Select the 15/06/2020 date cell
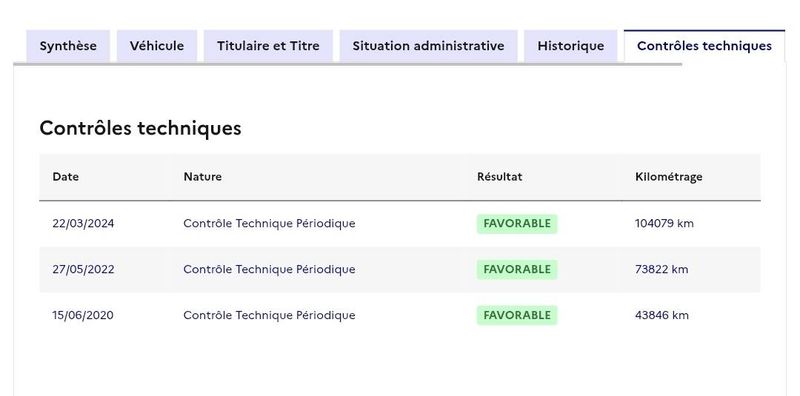 pos(83,315)
